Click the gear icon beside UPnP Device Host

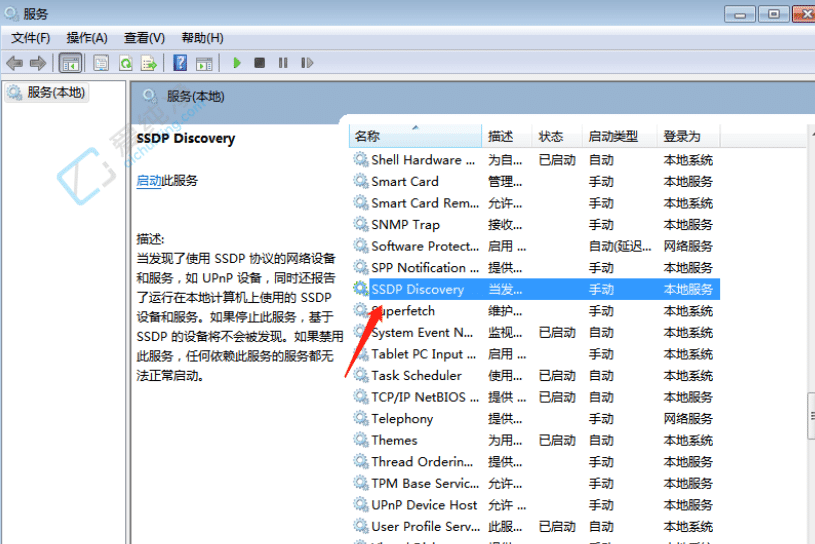pyautogui.click(x=361, y=505)
